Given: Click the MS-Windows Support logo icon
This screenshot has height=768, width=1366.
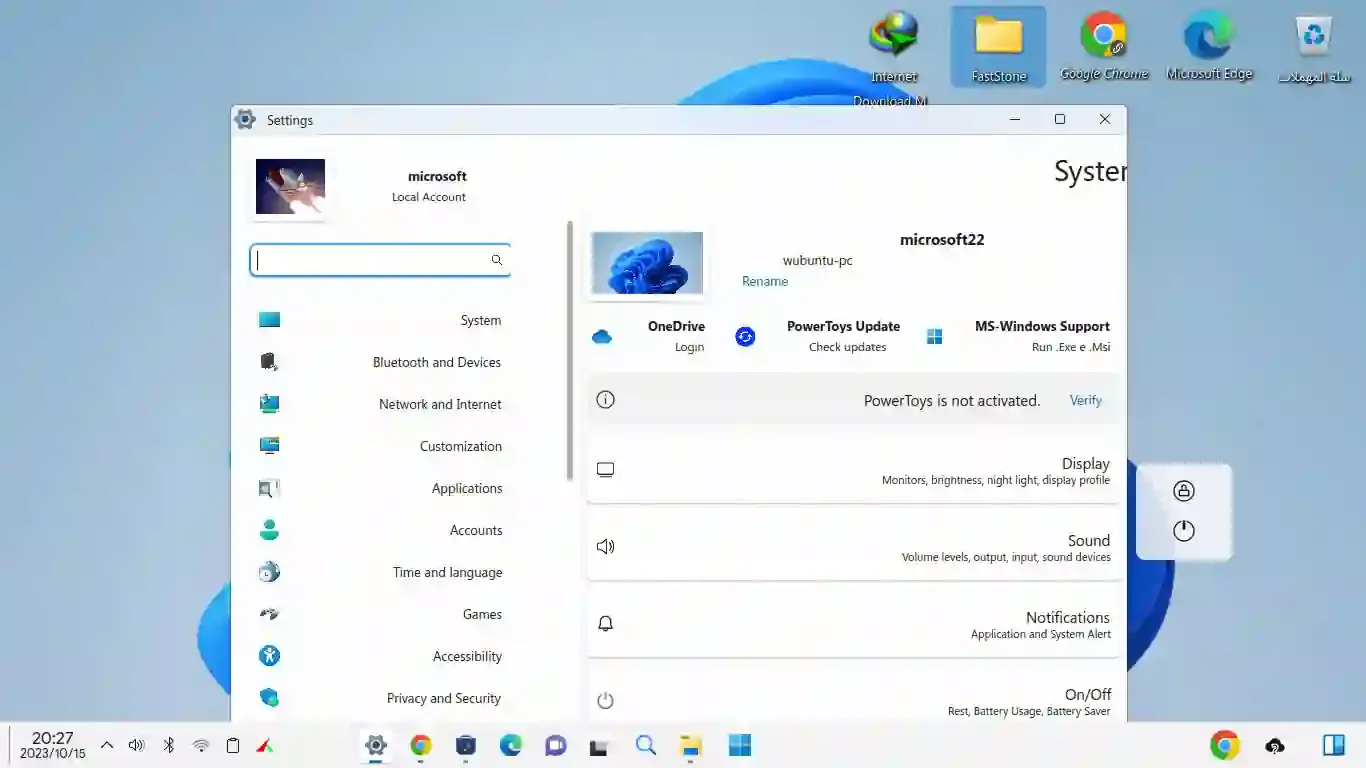Looking at the screenshot, I should pos(934,337).
